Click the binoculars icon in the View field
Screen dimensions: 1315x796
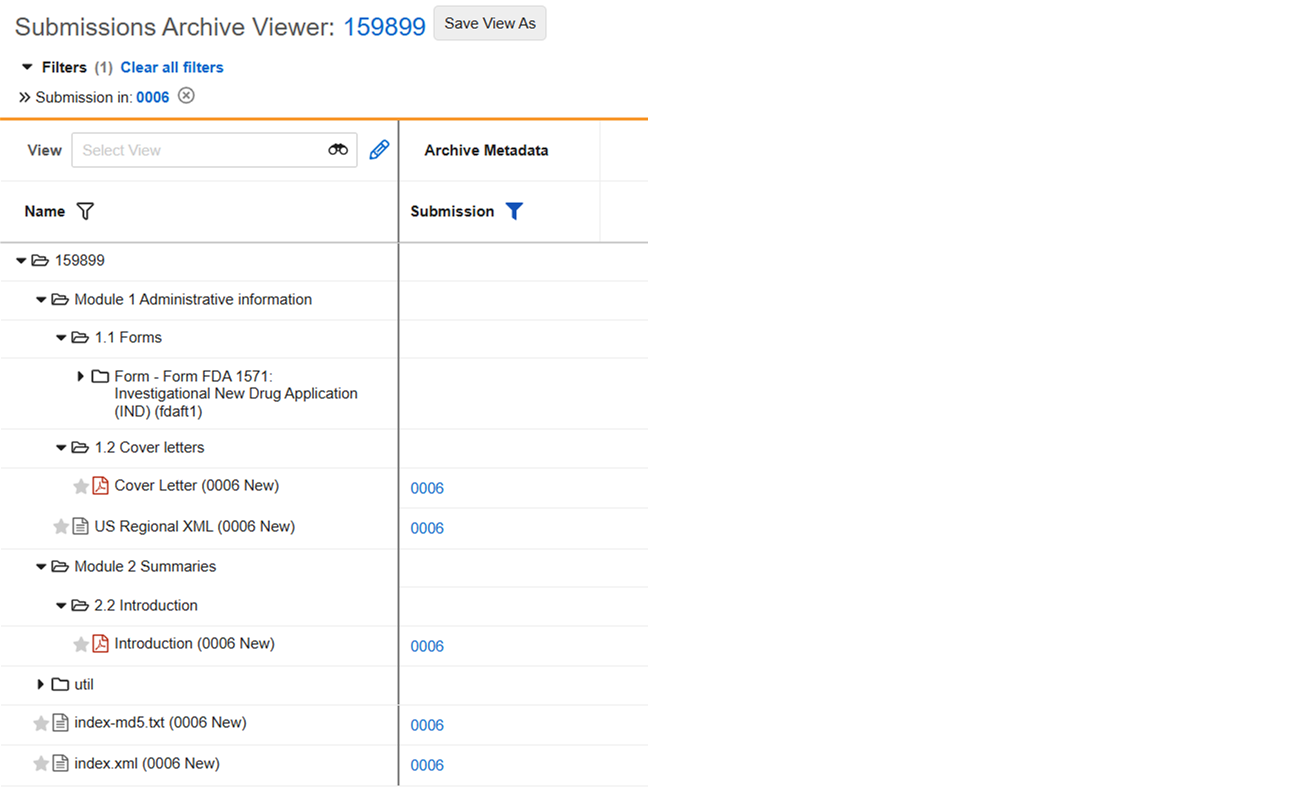pyautogui.click(x=338, y=150)
